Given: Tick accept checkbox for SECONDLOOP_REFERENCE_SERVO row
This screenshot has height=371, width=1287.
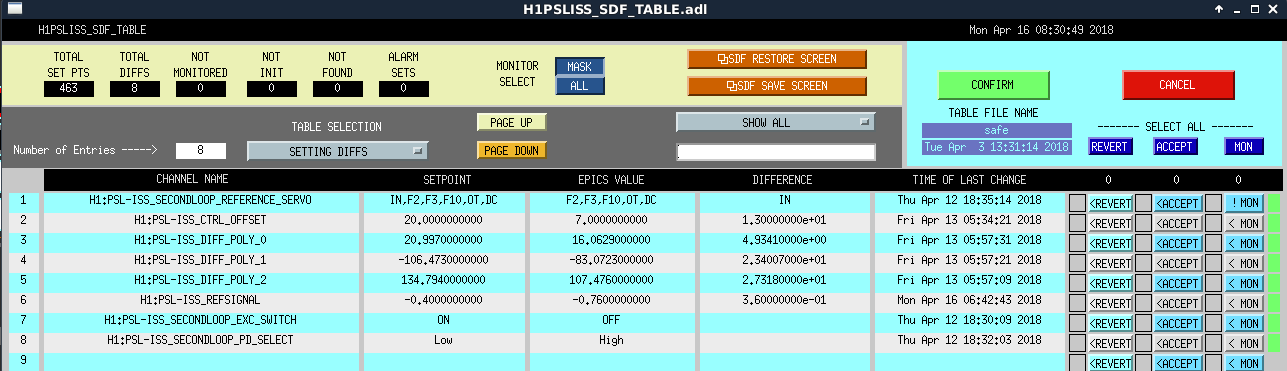Looking at the screenshot, I should coord(1144,202).
